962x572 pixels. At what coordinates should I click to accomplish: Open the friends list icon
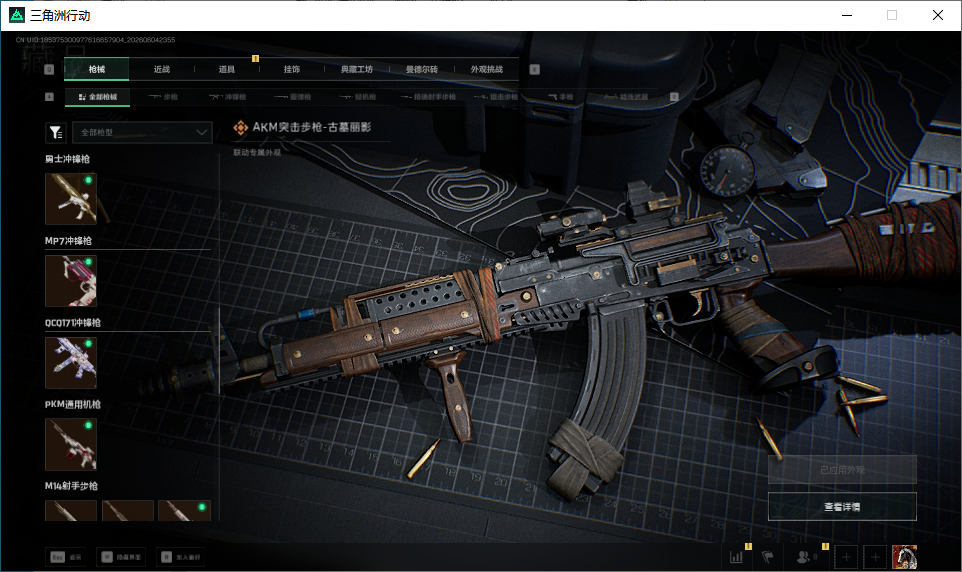click(803, 557)
